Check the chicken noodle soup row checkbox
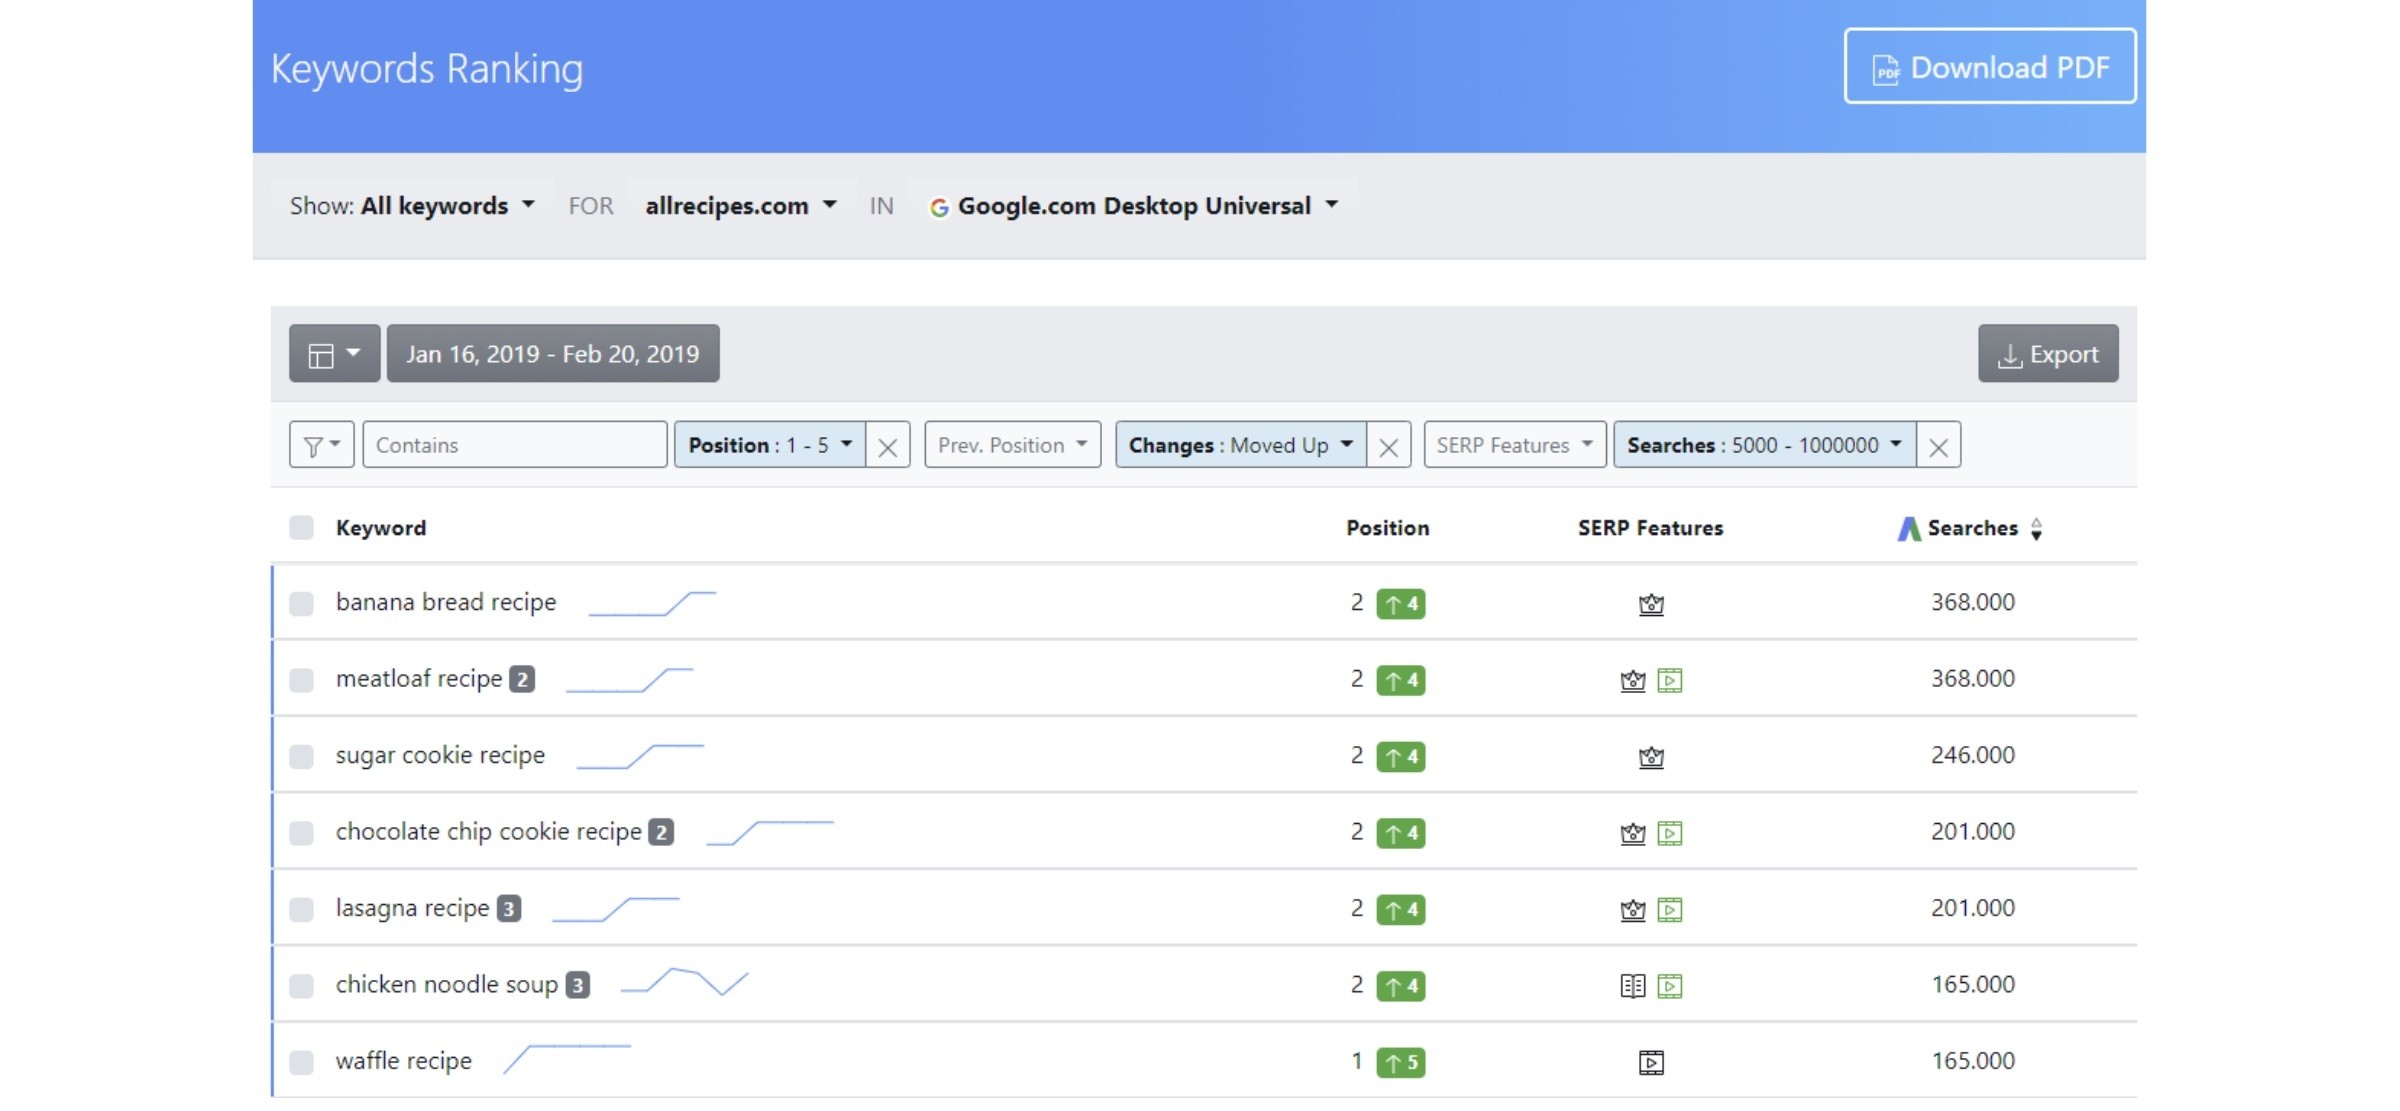The width and height of the screenshot is (2400, 1111). 301,986
